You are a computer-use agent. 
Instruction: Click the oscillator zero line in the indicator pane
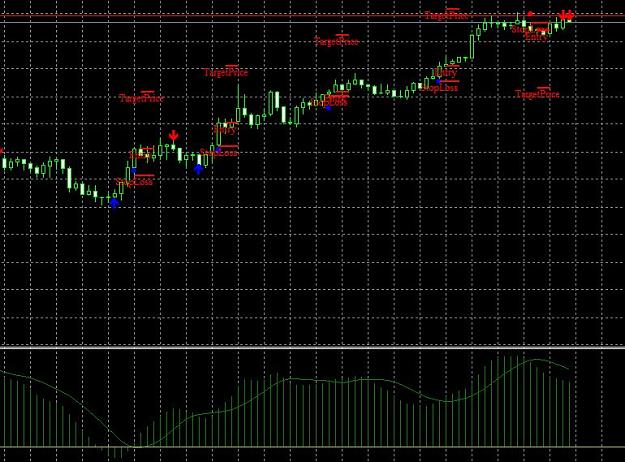tap(312, 447)
